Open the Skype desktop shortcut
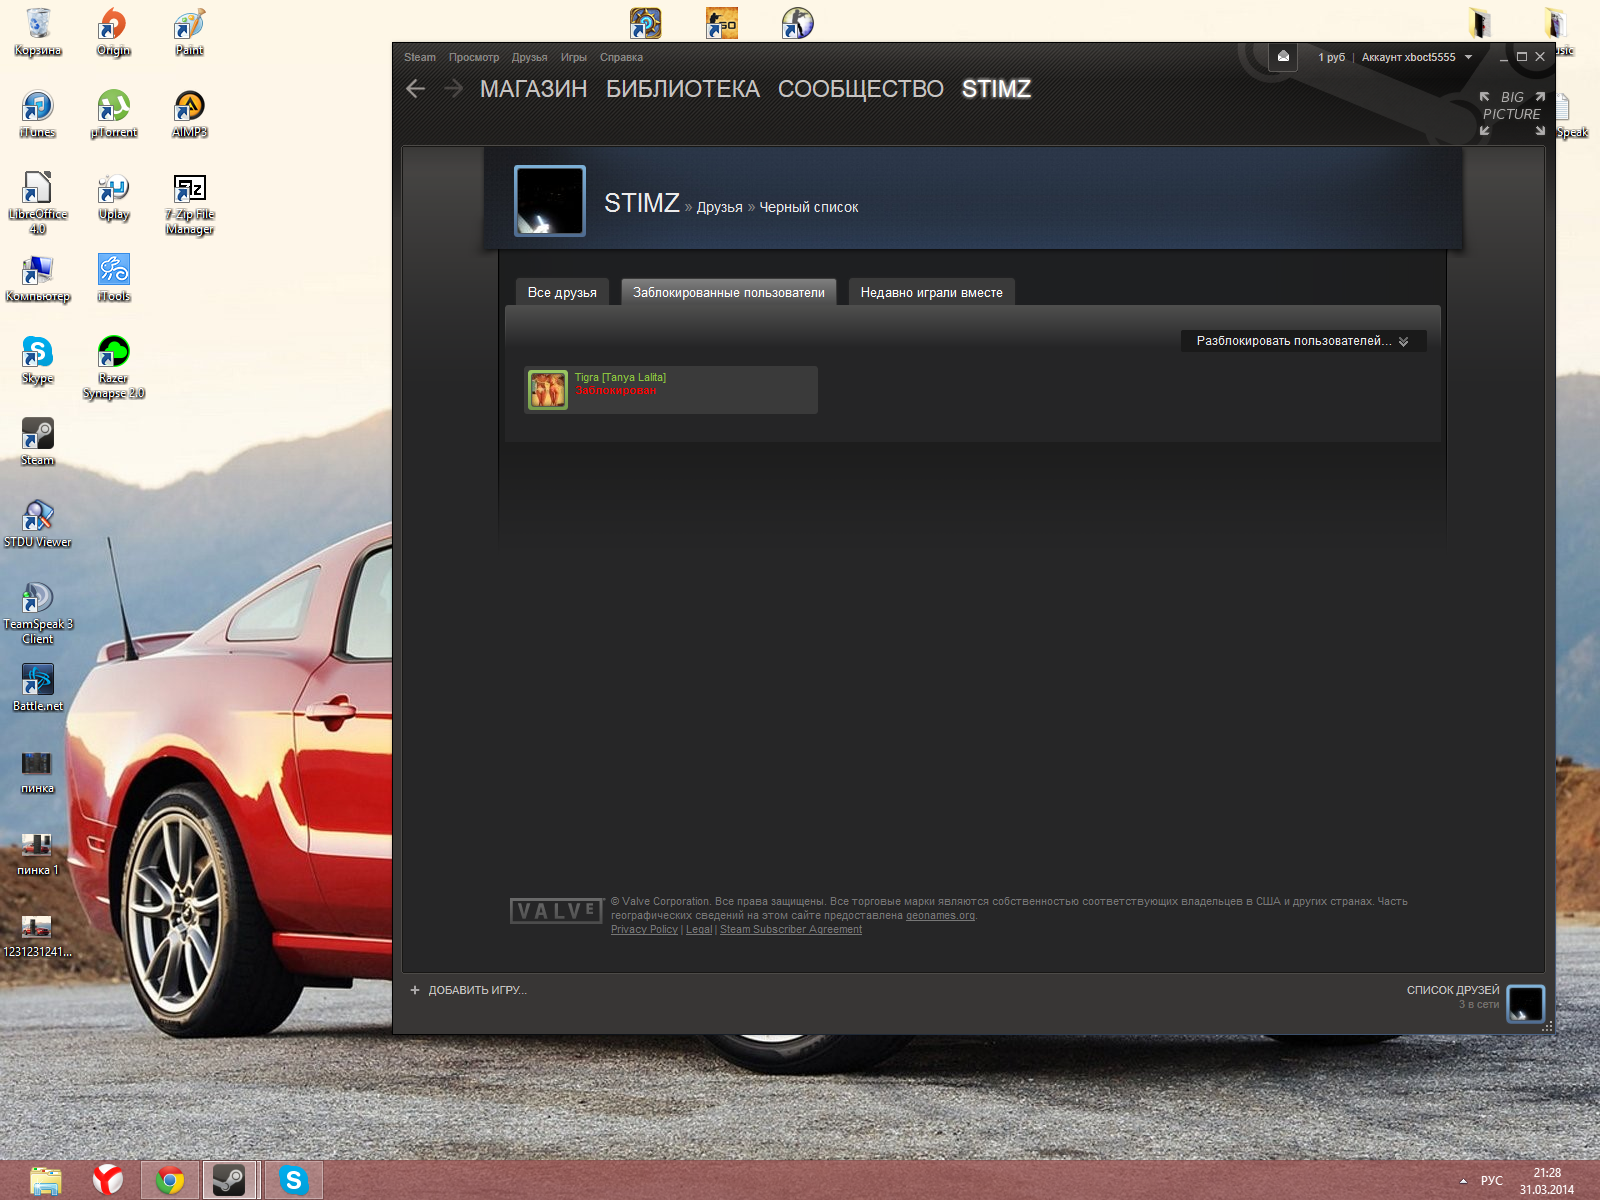The image size is (1600, 1200). pyautogui.click(x=38, y=359)
